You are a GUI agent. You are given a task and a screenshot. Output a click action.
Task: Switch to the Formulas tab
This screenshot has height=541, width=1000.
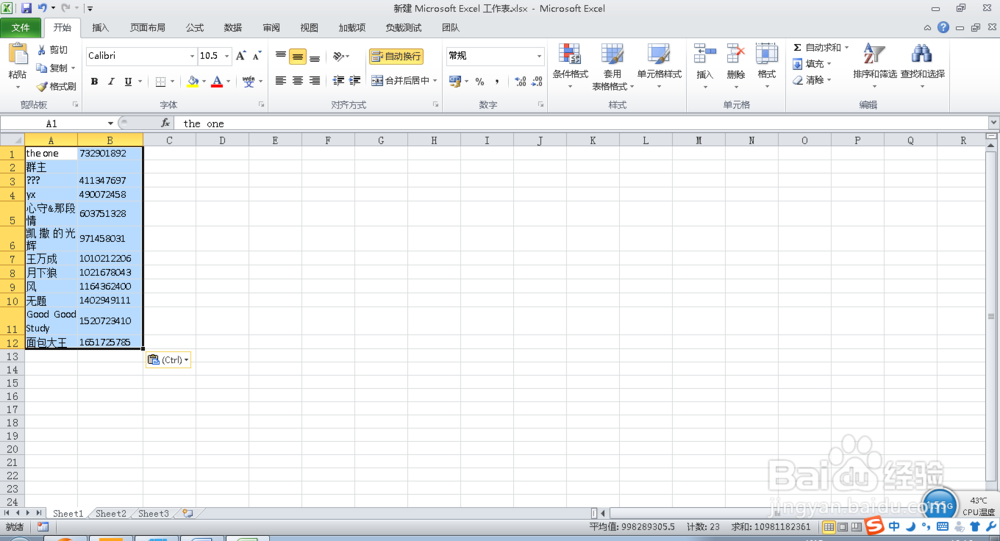(195, 27)
